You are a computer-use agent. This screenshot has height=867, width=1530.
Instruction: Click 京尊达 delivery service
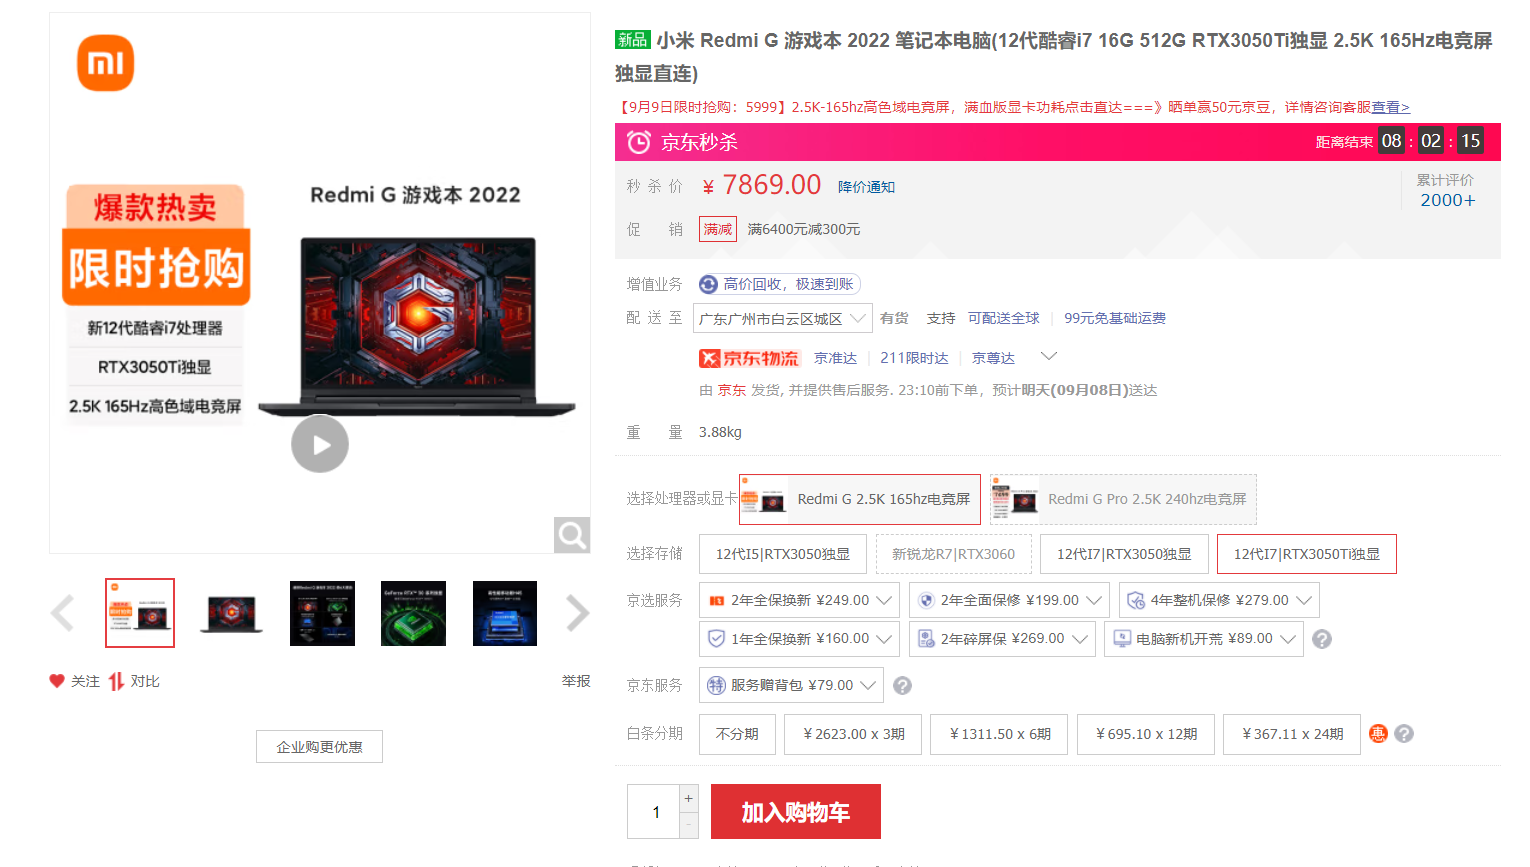pyautogui.click(x=993, y=358)
